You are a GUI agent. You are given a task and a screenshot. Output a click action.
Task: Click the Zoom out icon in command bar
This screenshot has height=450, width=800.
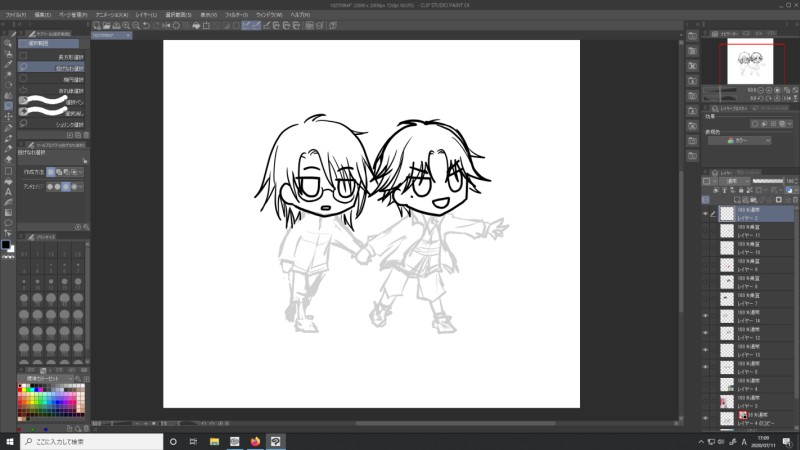point(136,25)
